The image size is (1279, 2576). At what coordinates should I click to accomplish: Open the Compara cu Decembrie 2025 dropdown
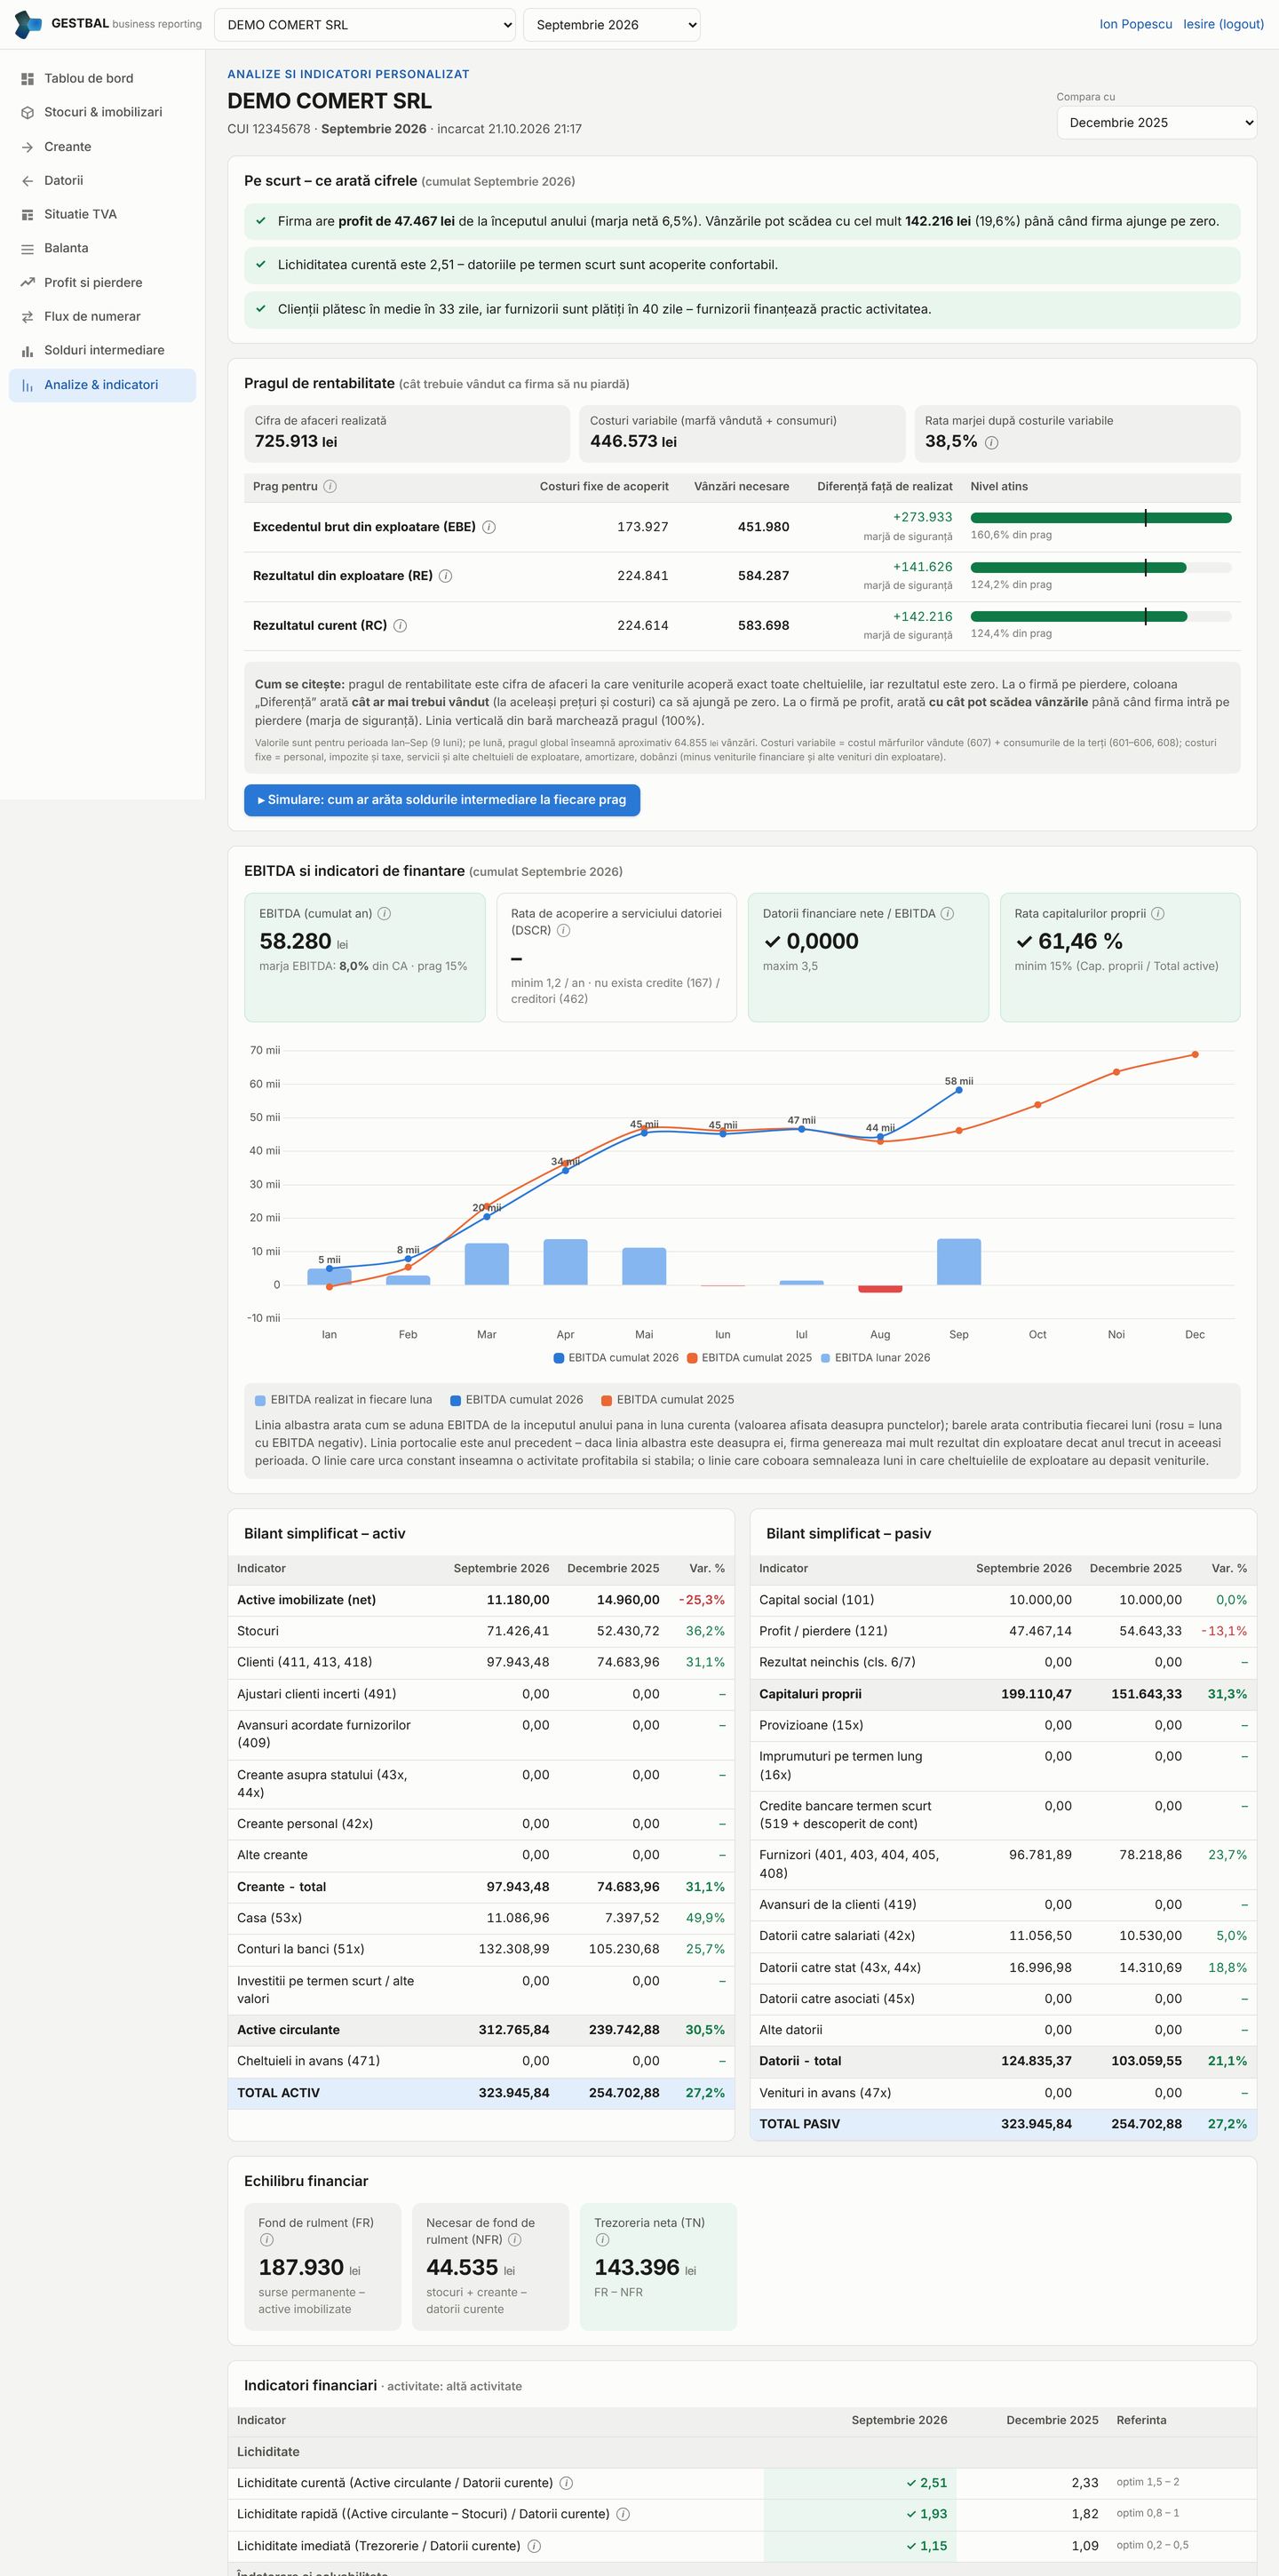pos(1156,122)
